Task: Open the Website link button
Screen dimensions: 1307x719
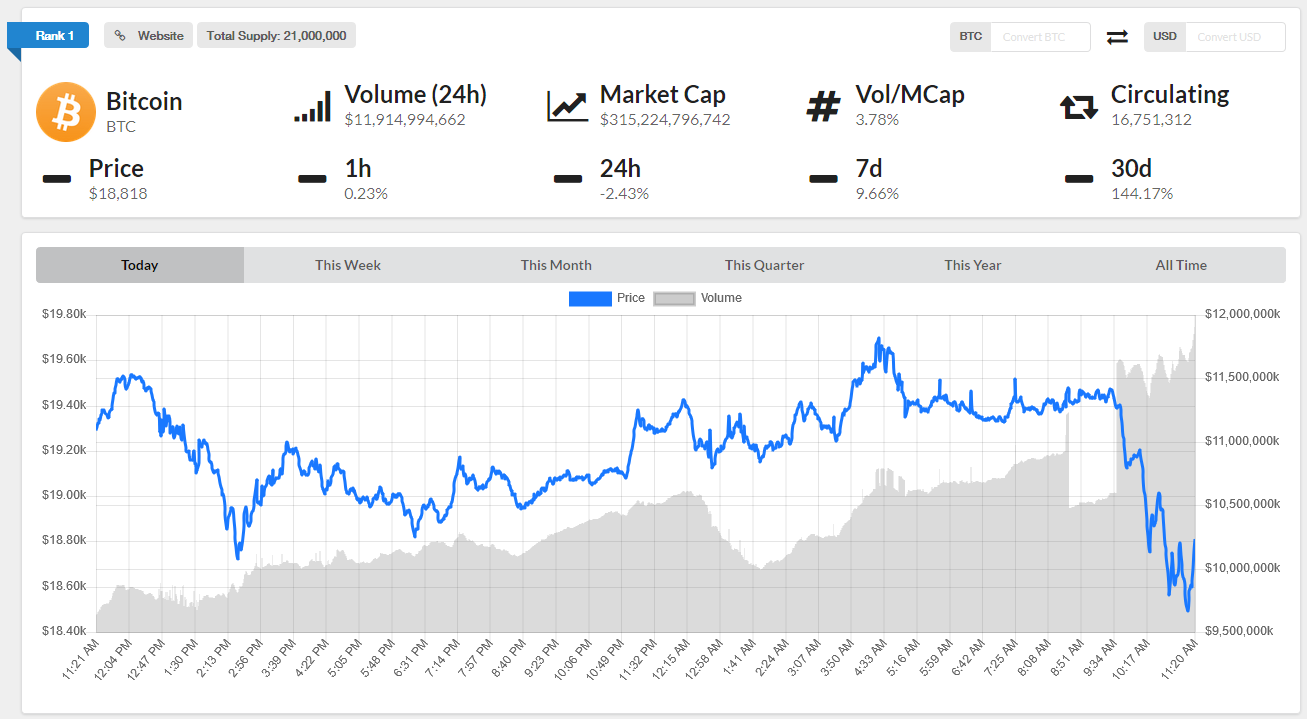Action: [x=148, y=36]
